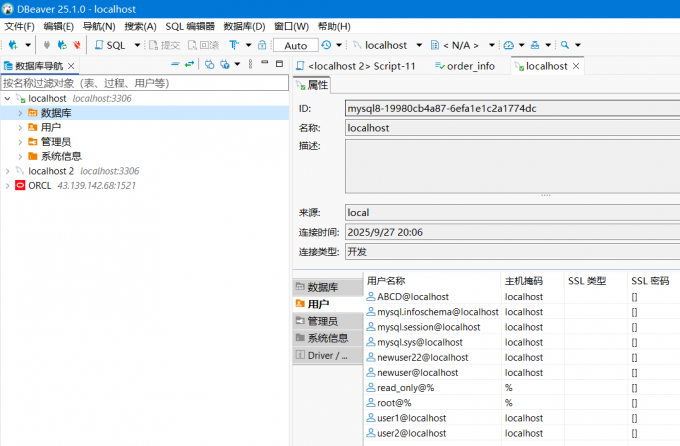Select the 管理员 side tab
Image resolution: width=680 pixels, height=446 pixels.
point(322,321)
